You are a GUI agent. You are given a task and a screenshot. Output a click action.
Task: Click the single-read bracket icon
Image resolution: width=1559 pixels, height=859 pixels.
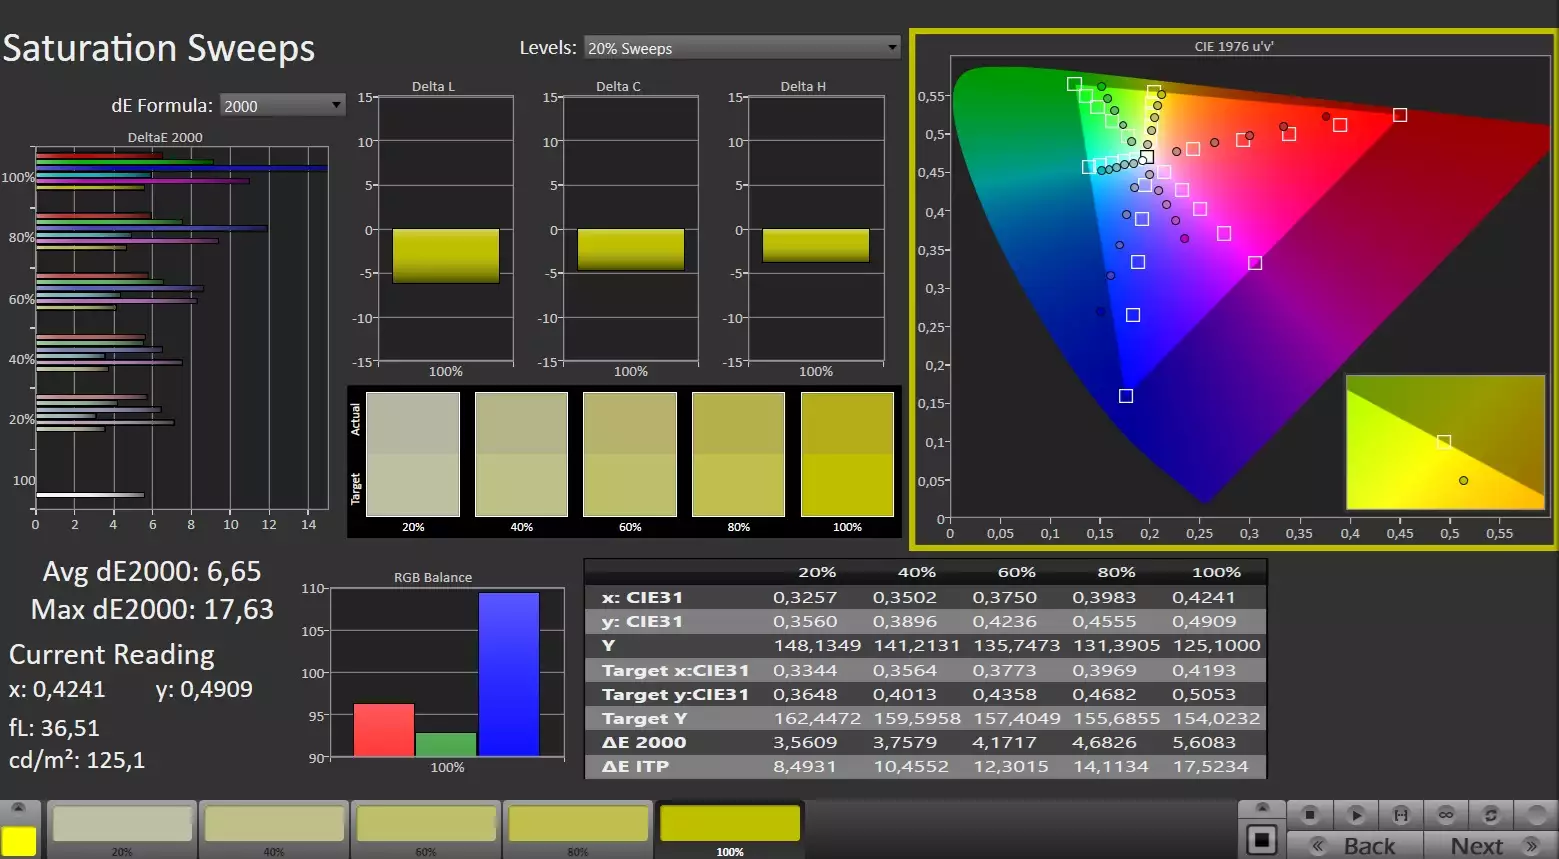[x=1401, y=815]
